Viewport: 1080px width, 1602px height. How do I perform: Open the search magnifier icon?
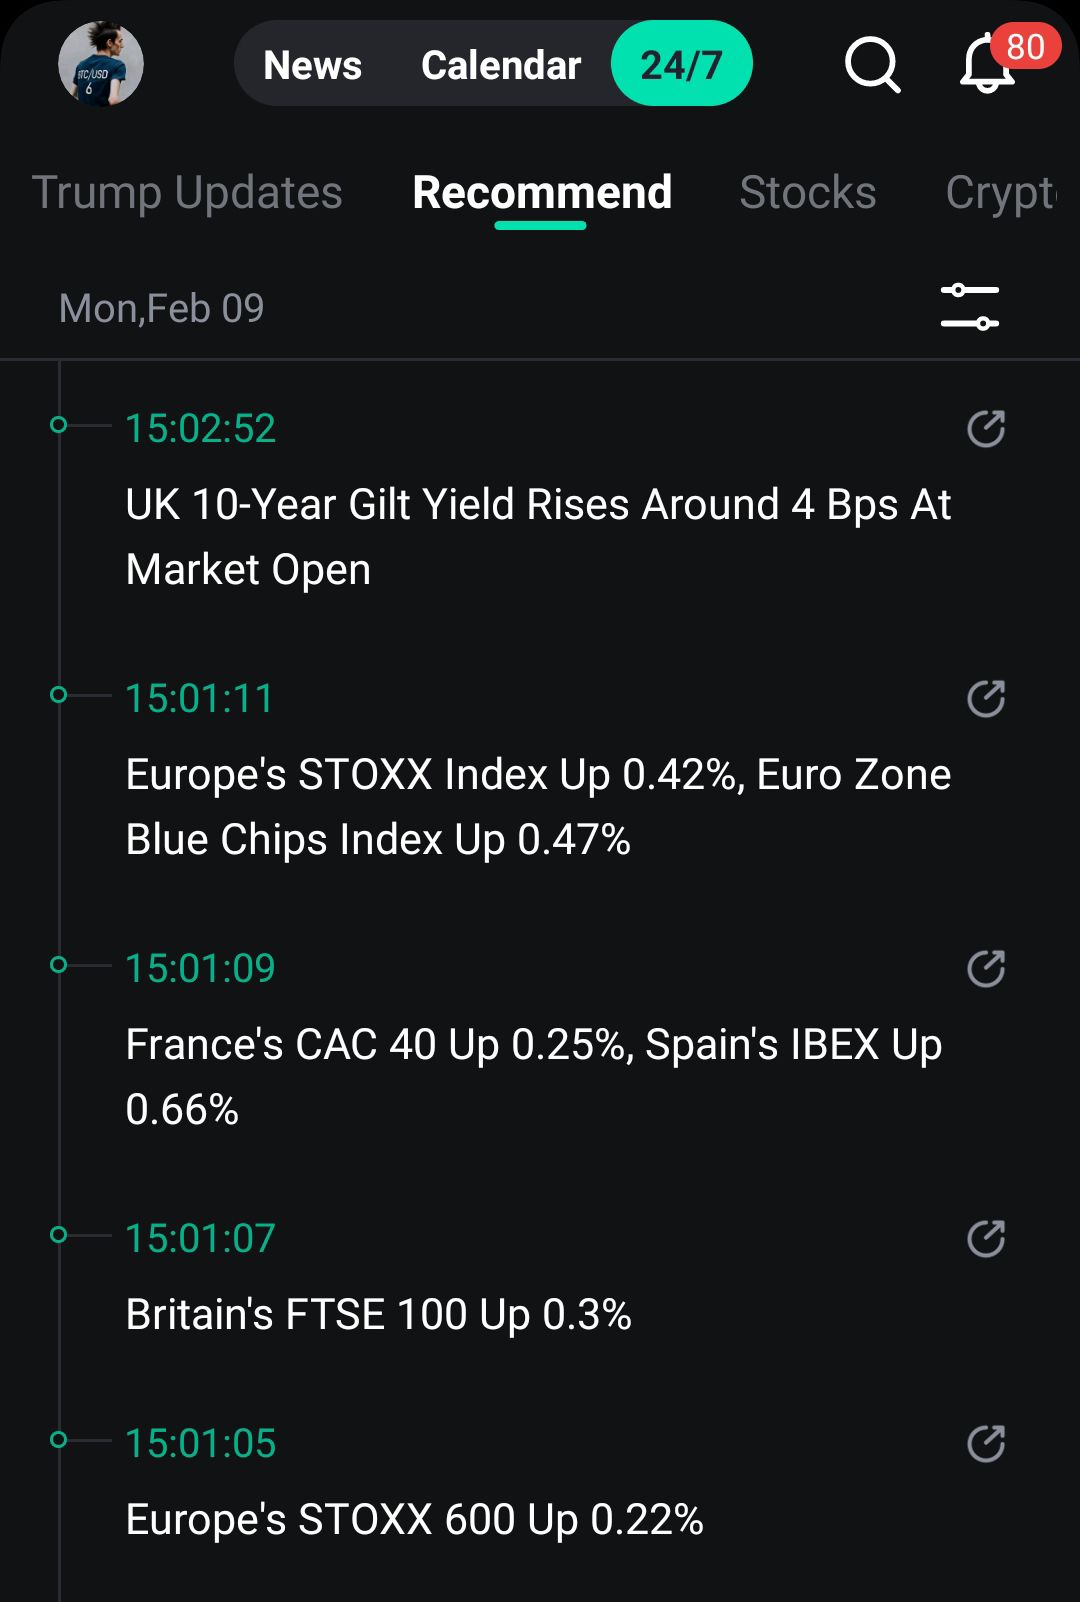click(x=872, y=65)
